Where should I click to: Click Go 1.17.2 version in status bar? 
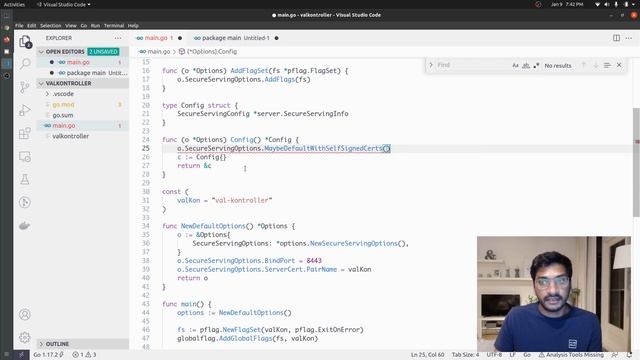pyautogui.click(x=48, y=355)
